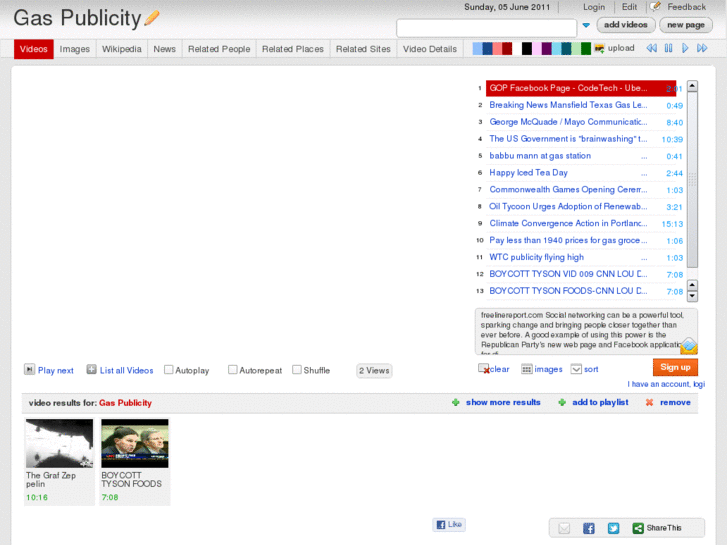Open the Wikipedia tab

(122, 49)
